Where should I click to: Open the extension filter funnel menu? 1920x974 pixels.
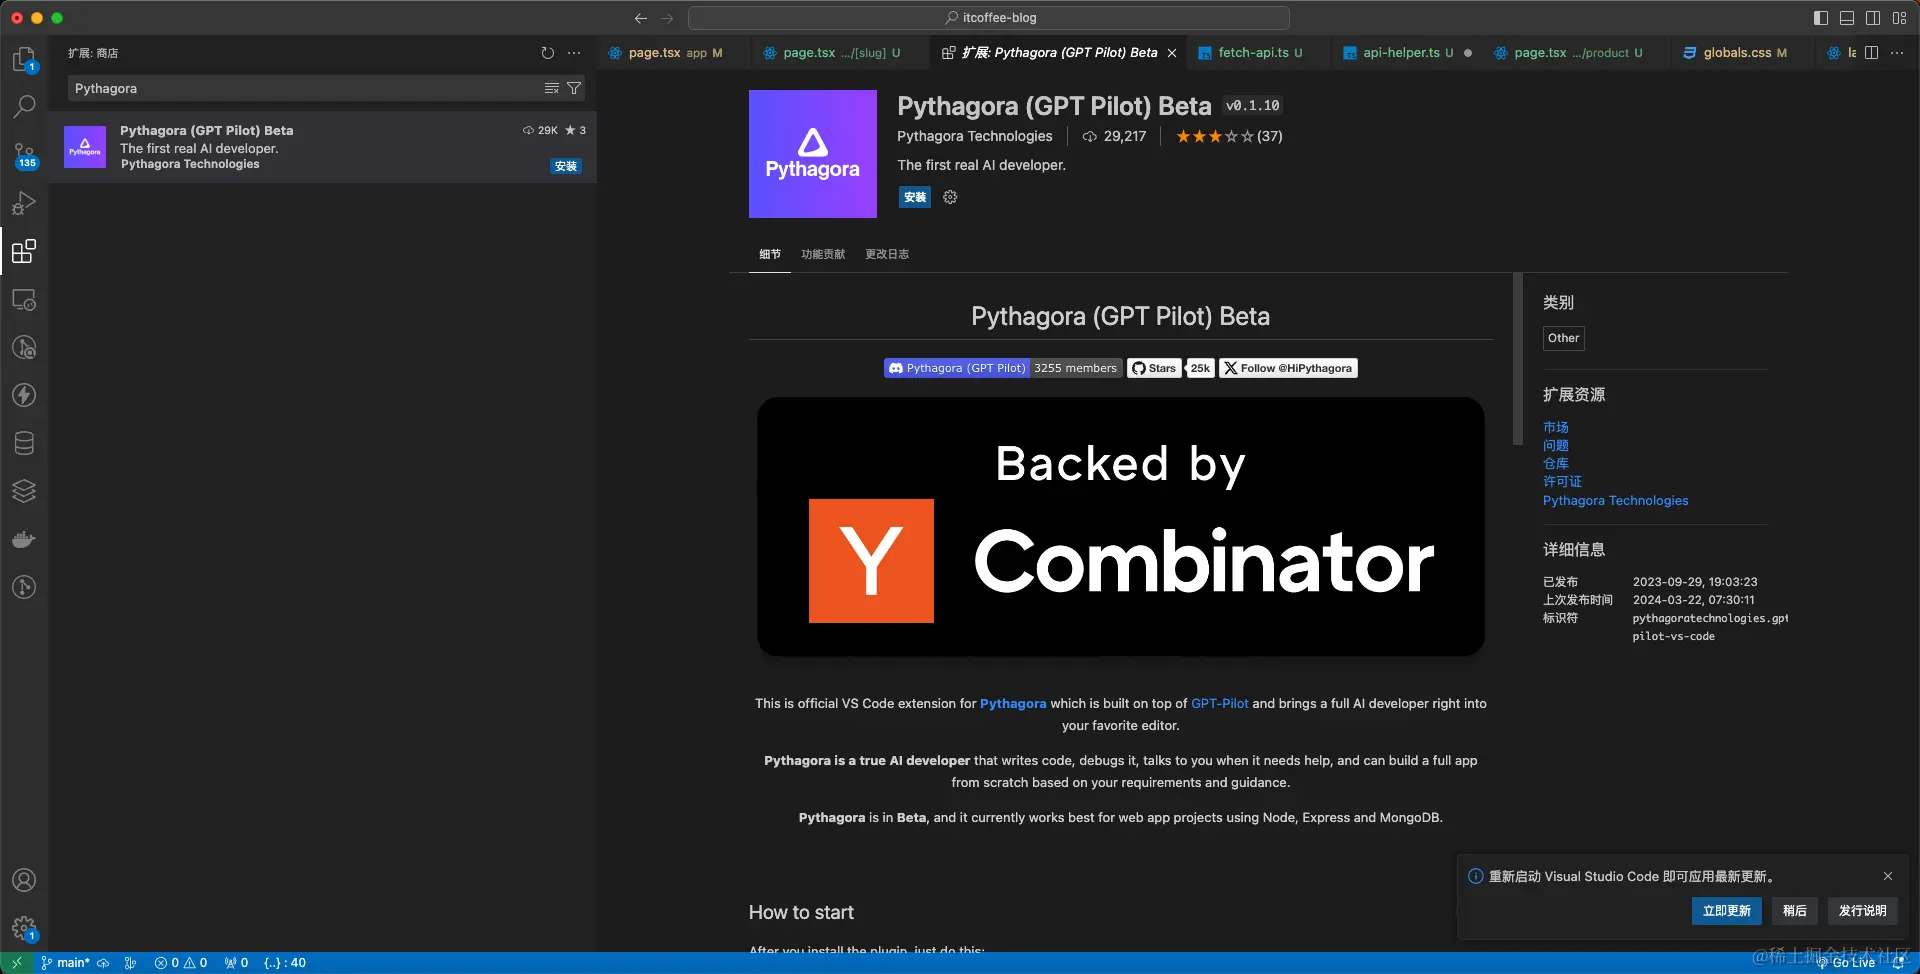574,88
